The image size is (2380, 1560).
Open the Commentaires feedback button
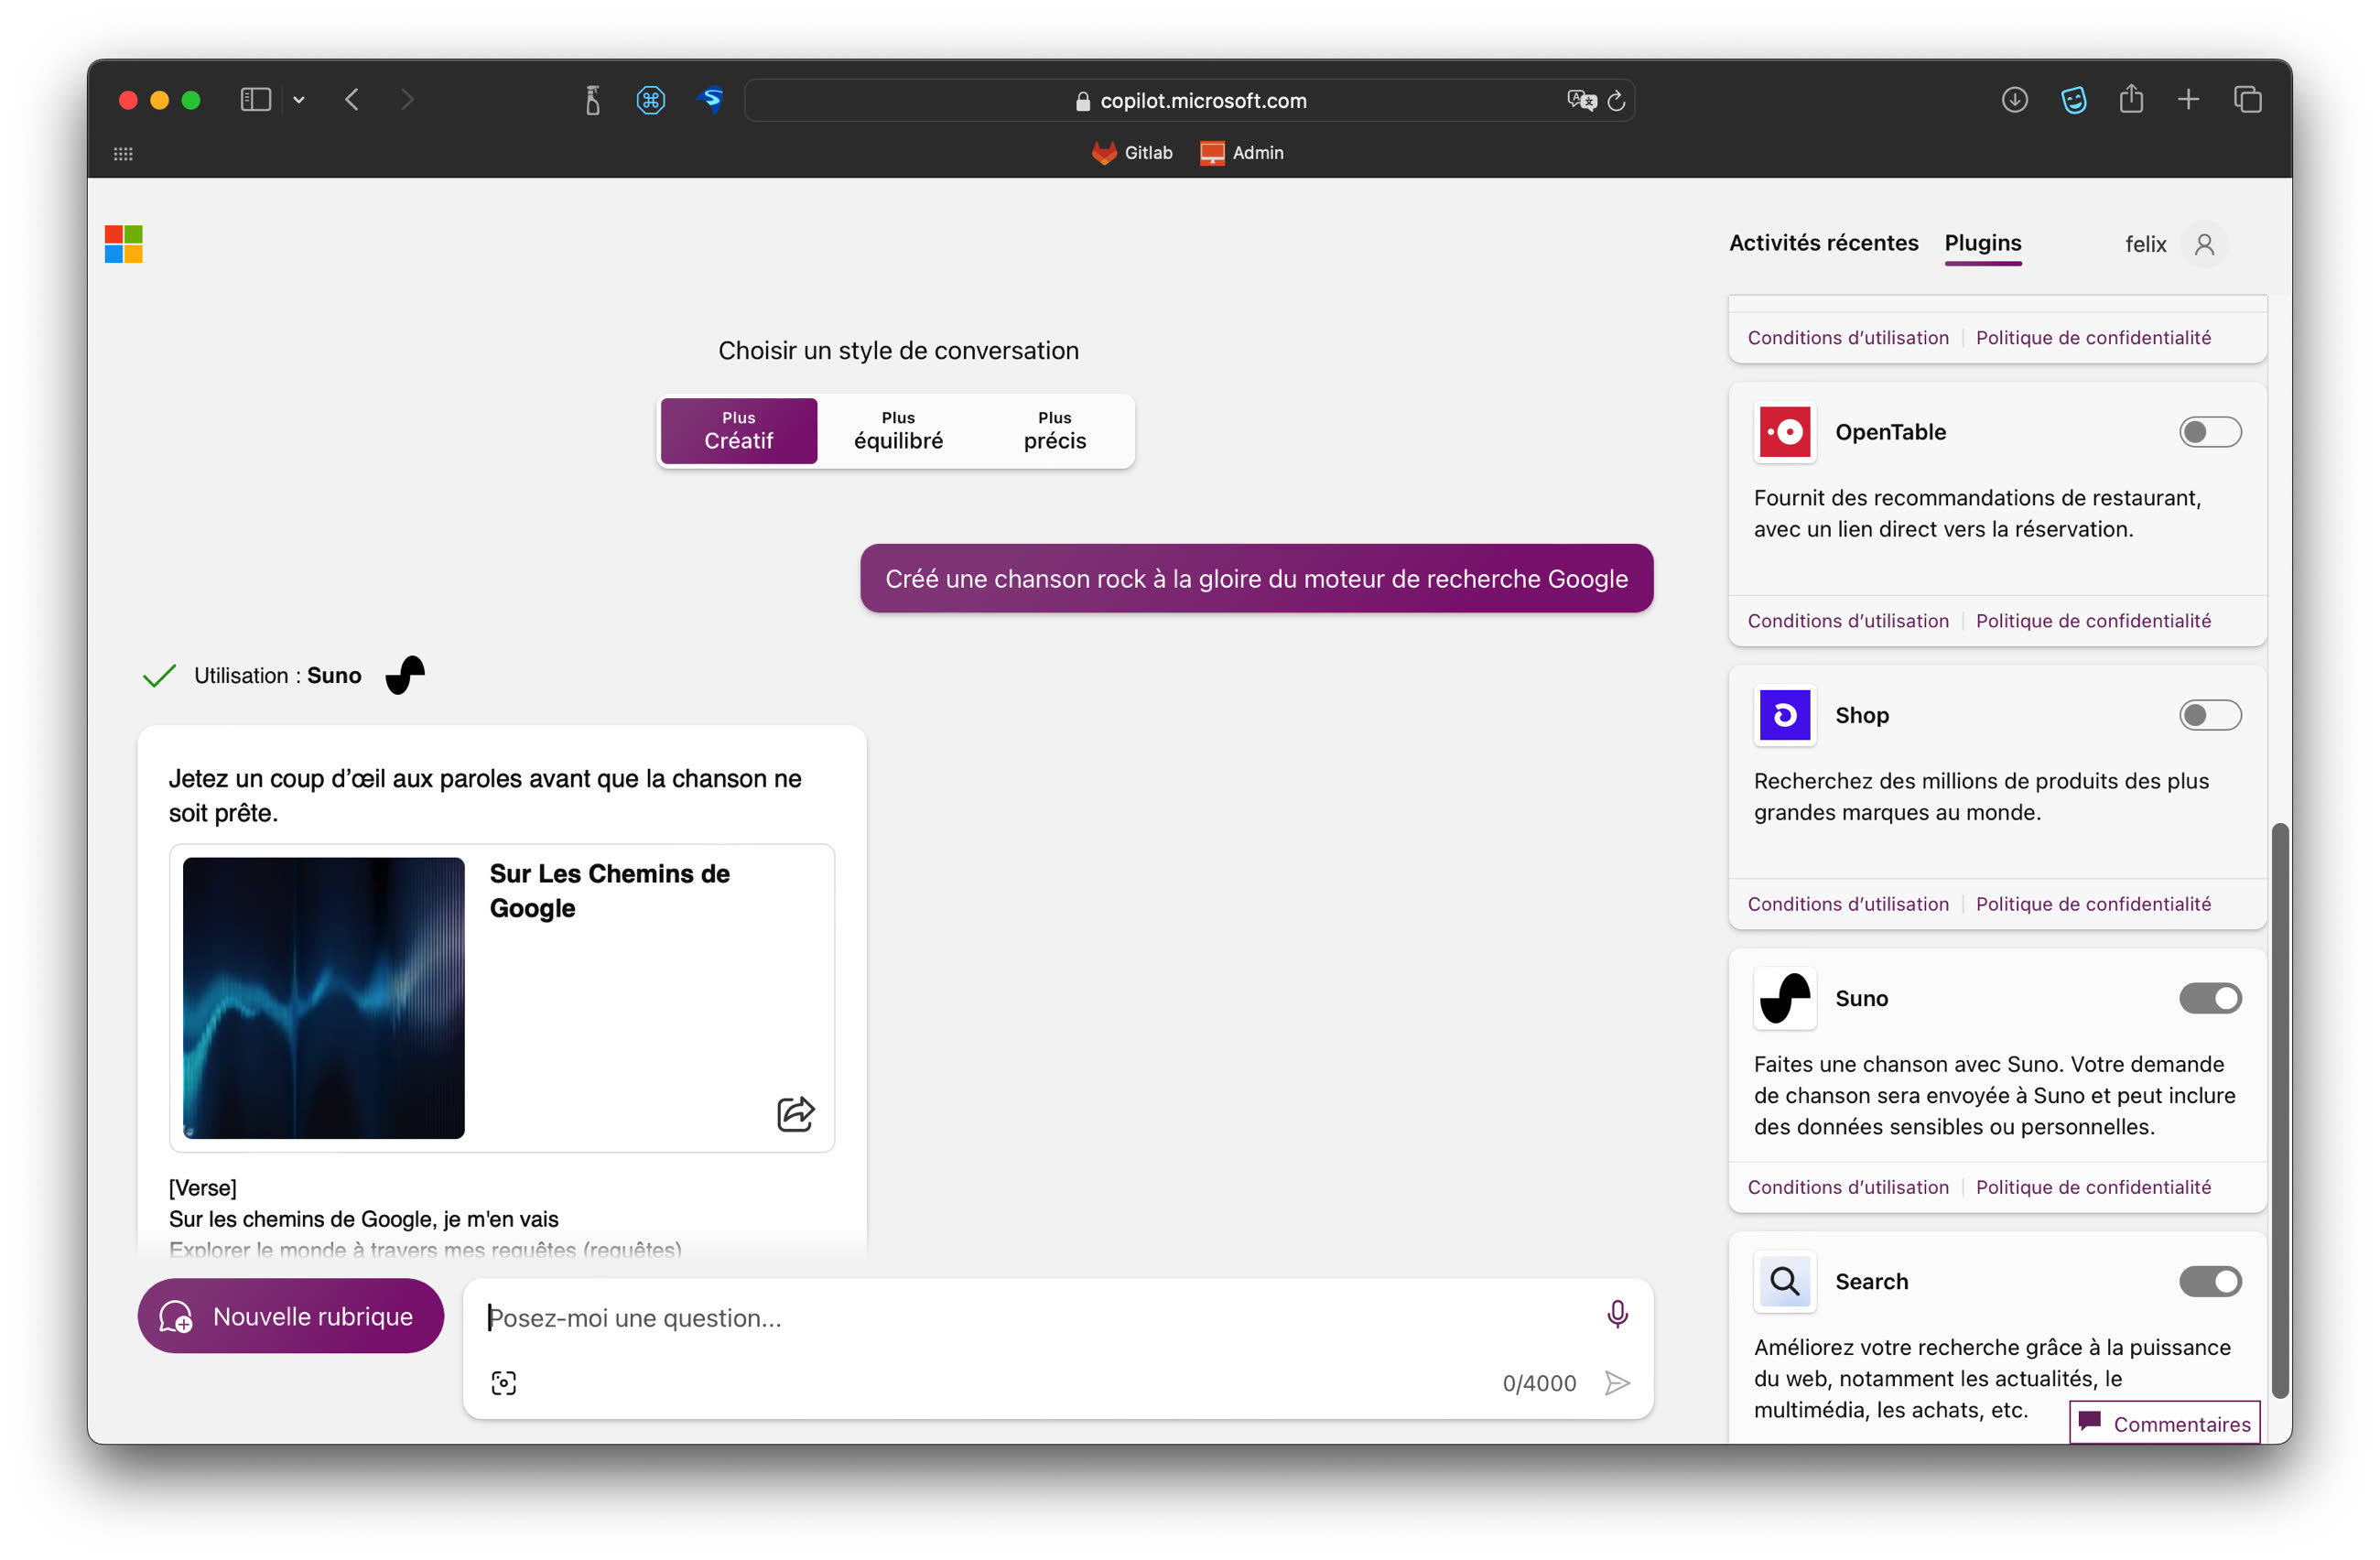coord(2164,1423)
